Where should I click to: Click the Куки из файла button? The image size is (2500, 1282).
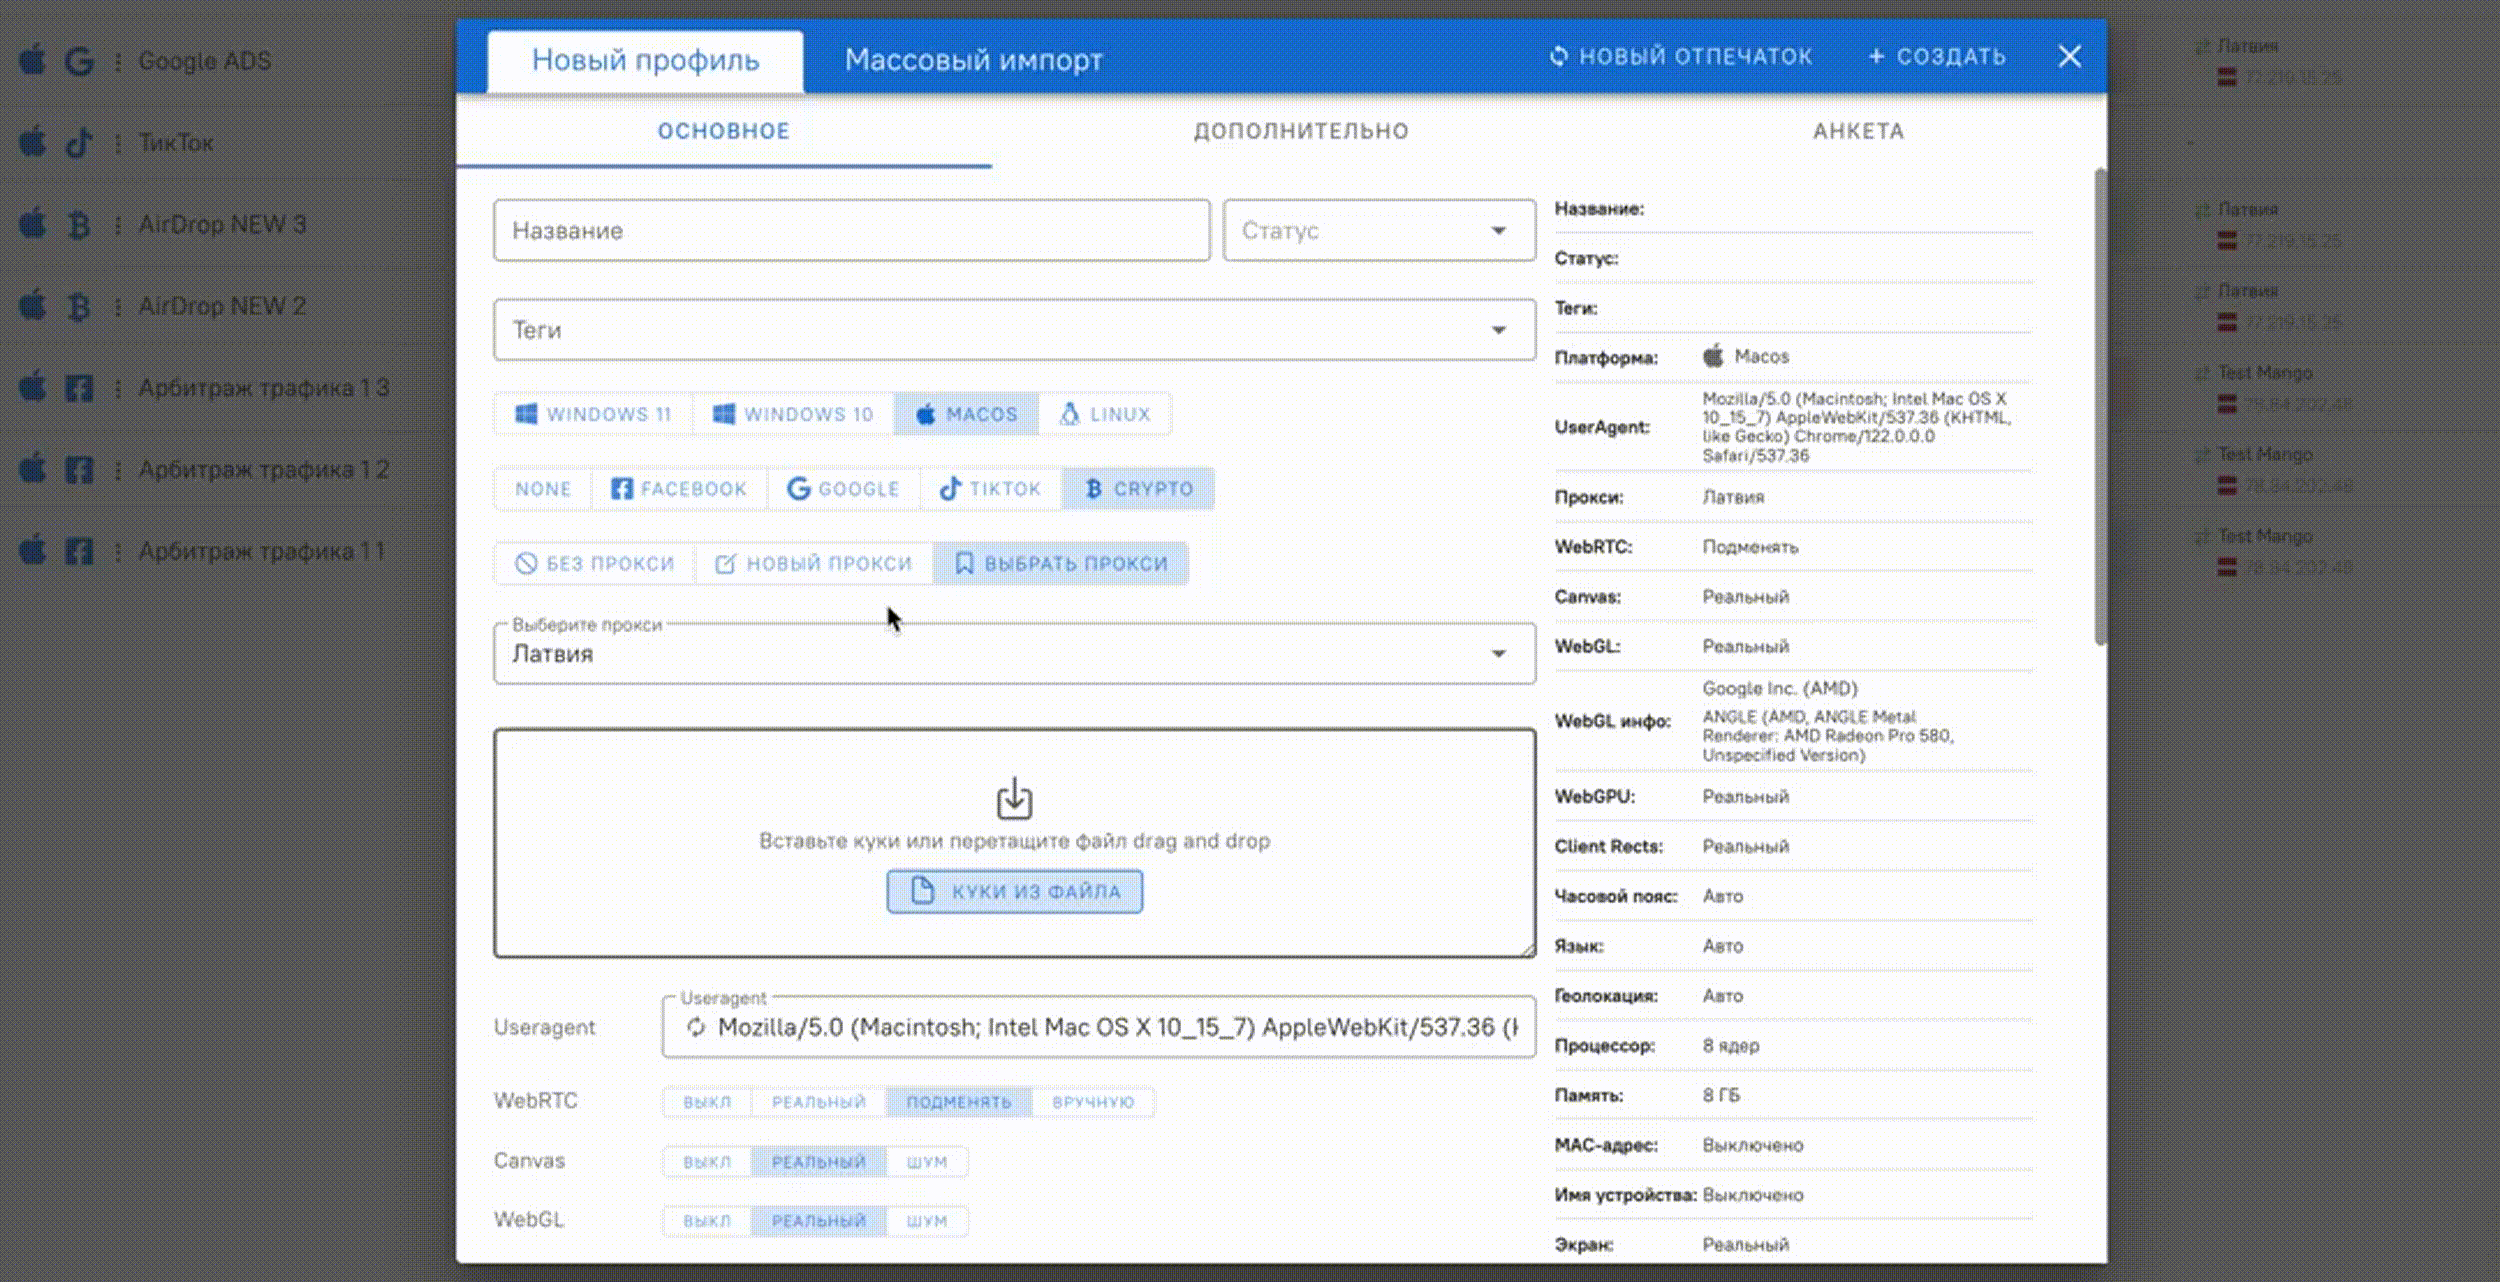[1014, 891]
